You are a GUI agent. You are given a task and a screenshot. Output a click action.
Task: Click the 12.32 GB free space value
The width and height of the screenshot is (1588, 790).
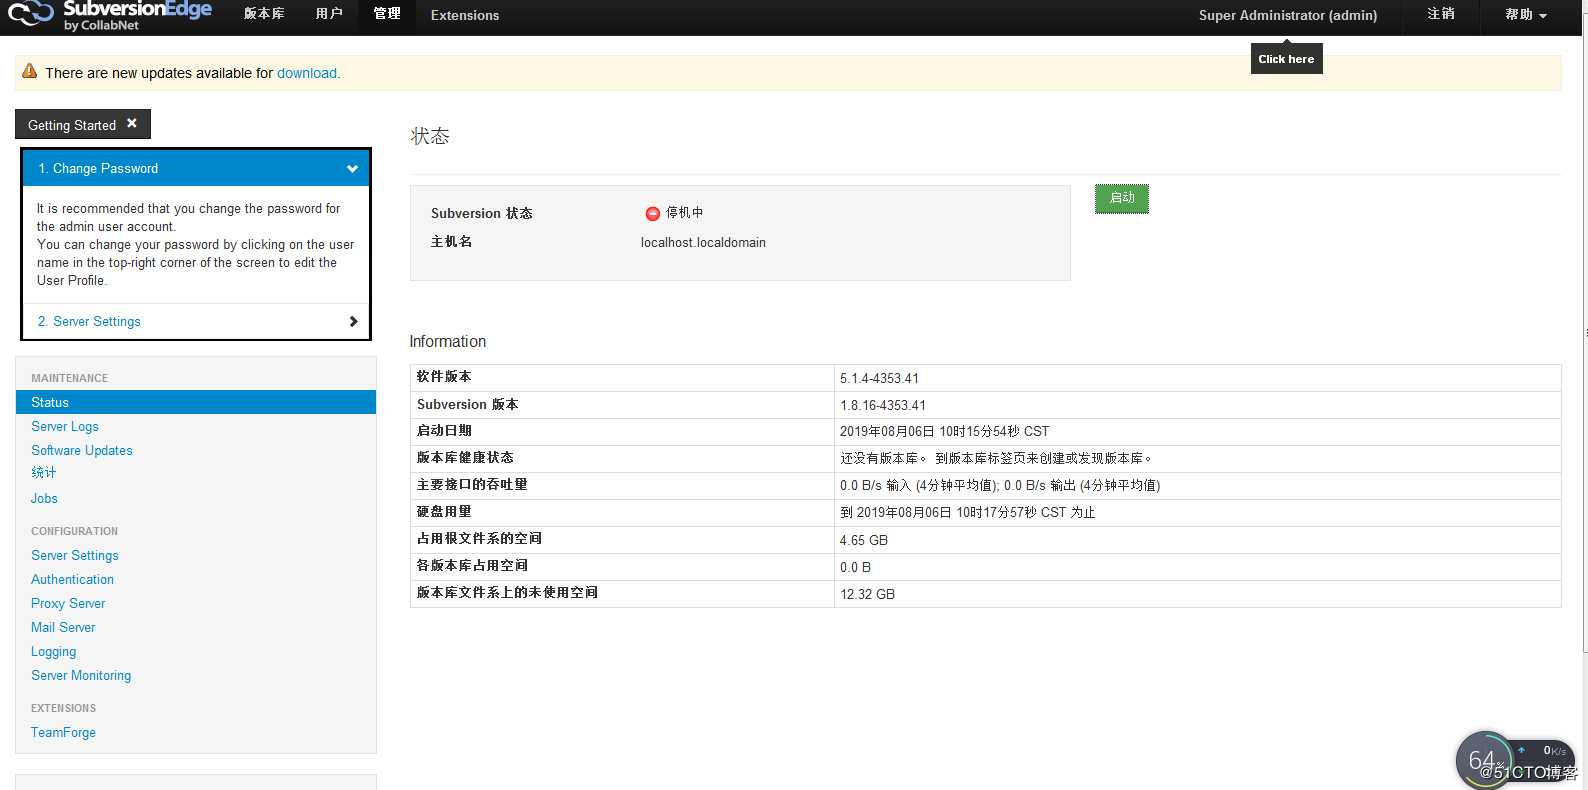pos(867,594)
